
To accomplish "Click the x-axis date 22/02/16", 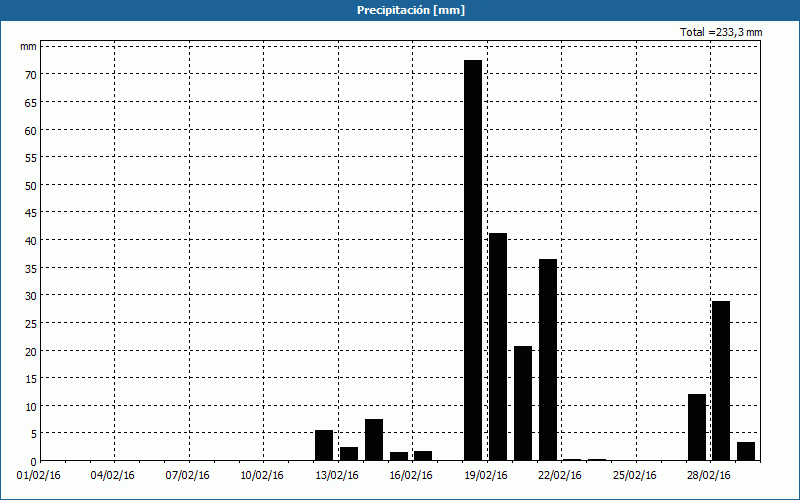I will point(560,476).
